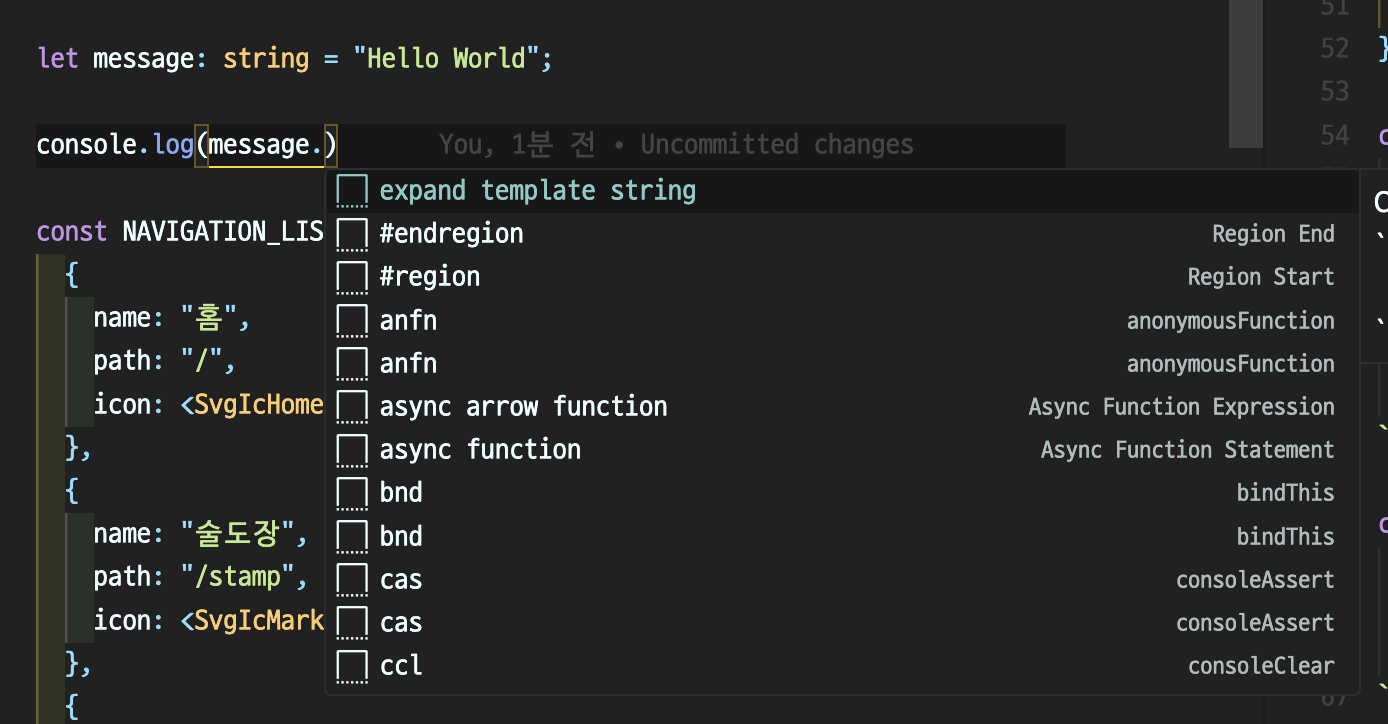Click the snippet icon next to #endregion

352,234
